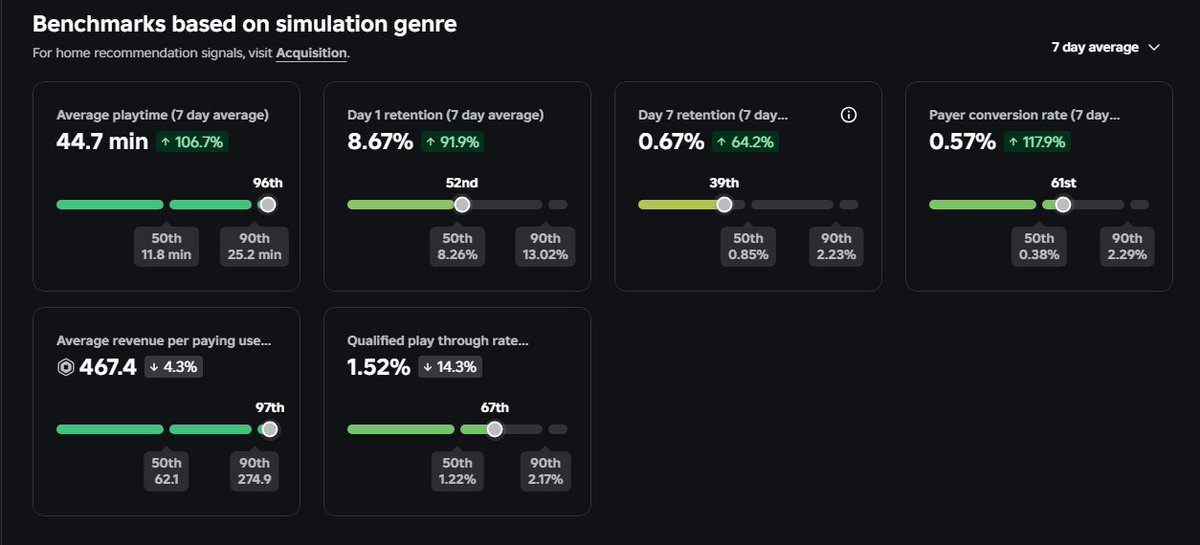Select the 52nd percentile marker on Day 1 retention
The image size is (1200, 545).
(461, 204)
